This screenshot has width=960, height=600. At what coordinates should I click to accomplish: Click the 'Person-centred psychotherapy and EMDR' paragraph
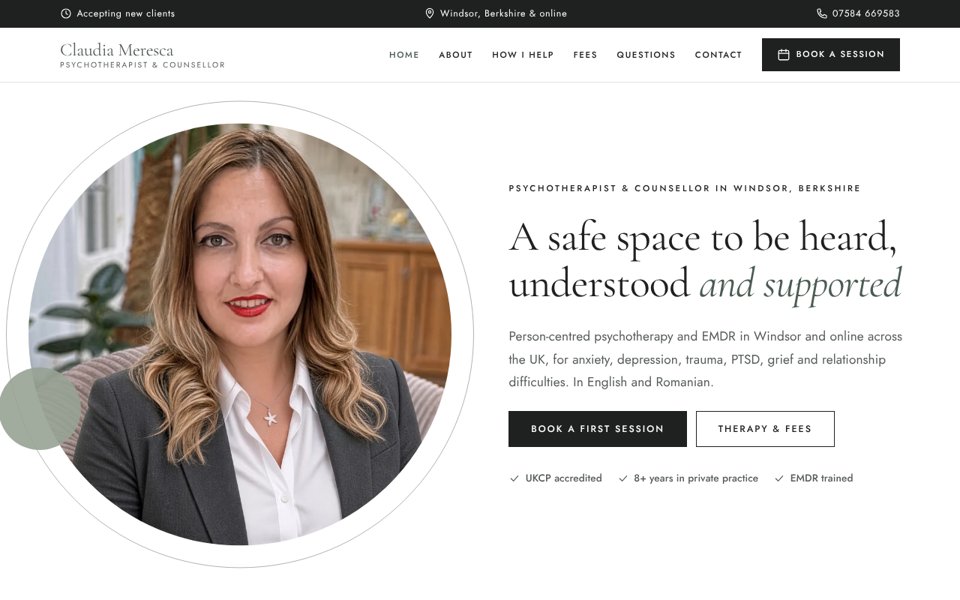(705, 359)
